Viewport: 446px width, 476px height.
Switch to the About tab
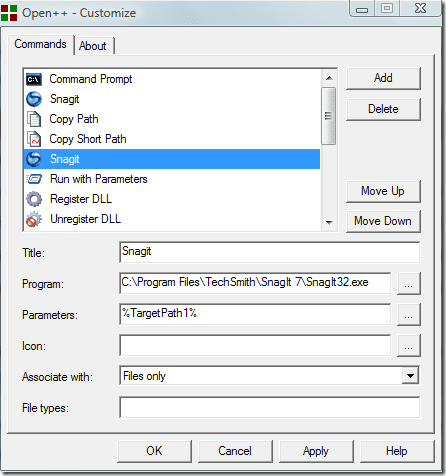coord(93,46)
